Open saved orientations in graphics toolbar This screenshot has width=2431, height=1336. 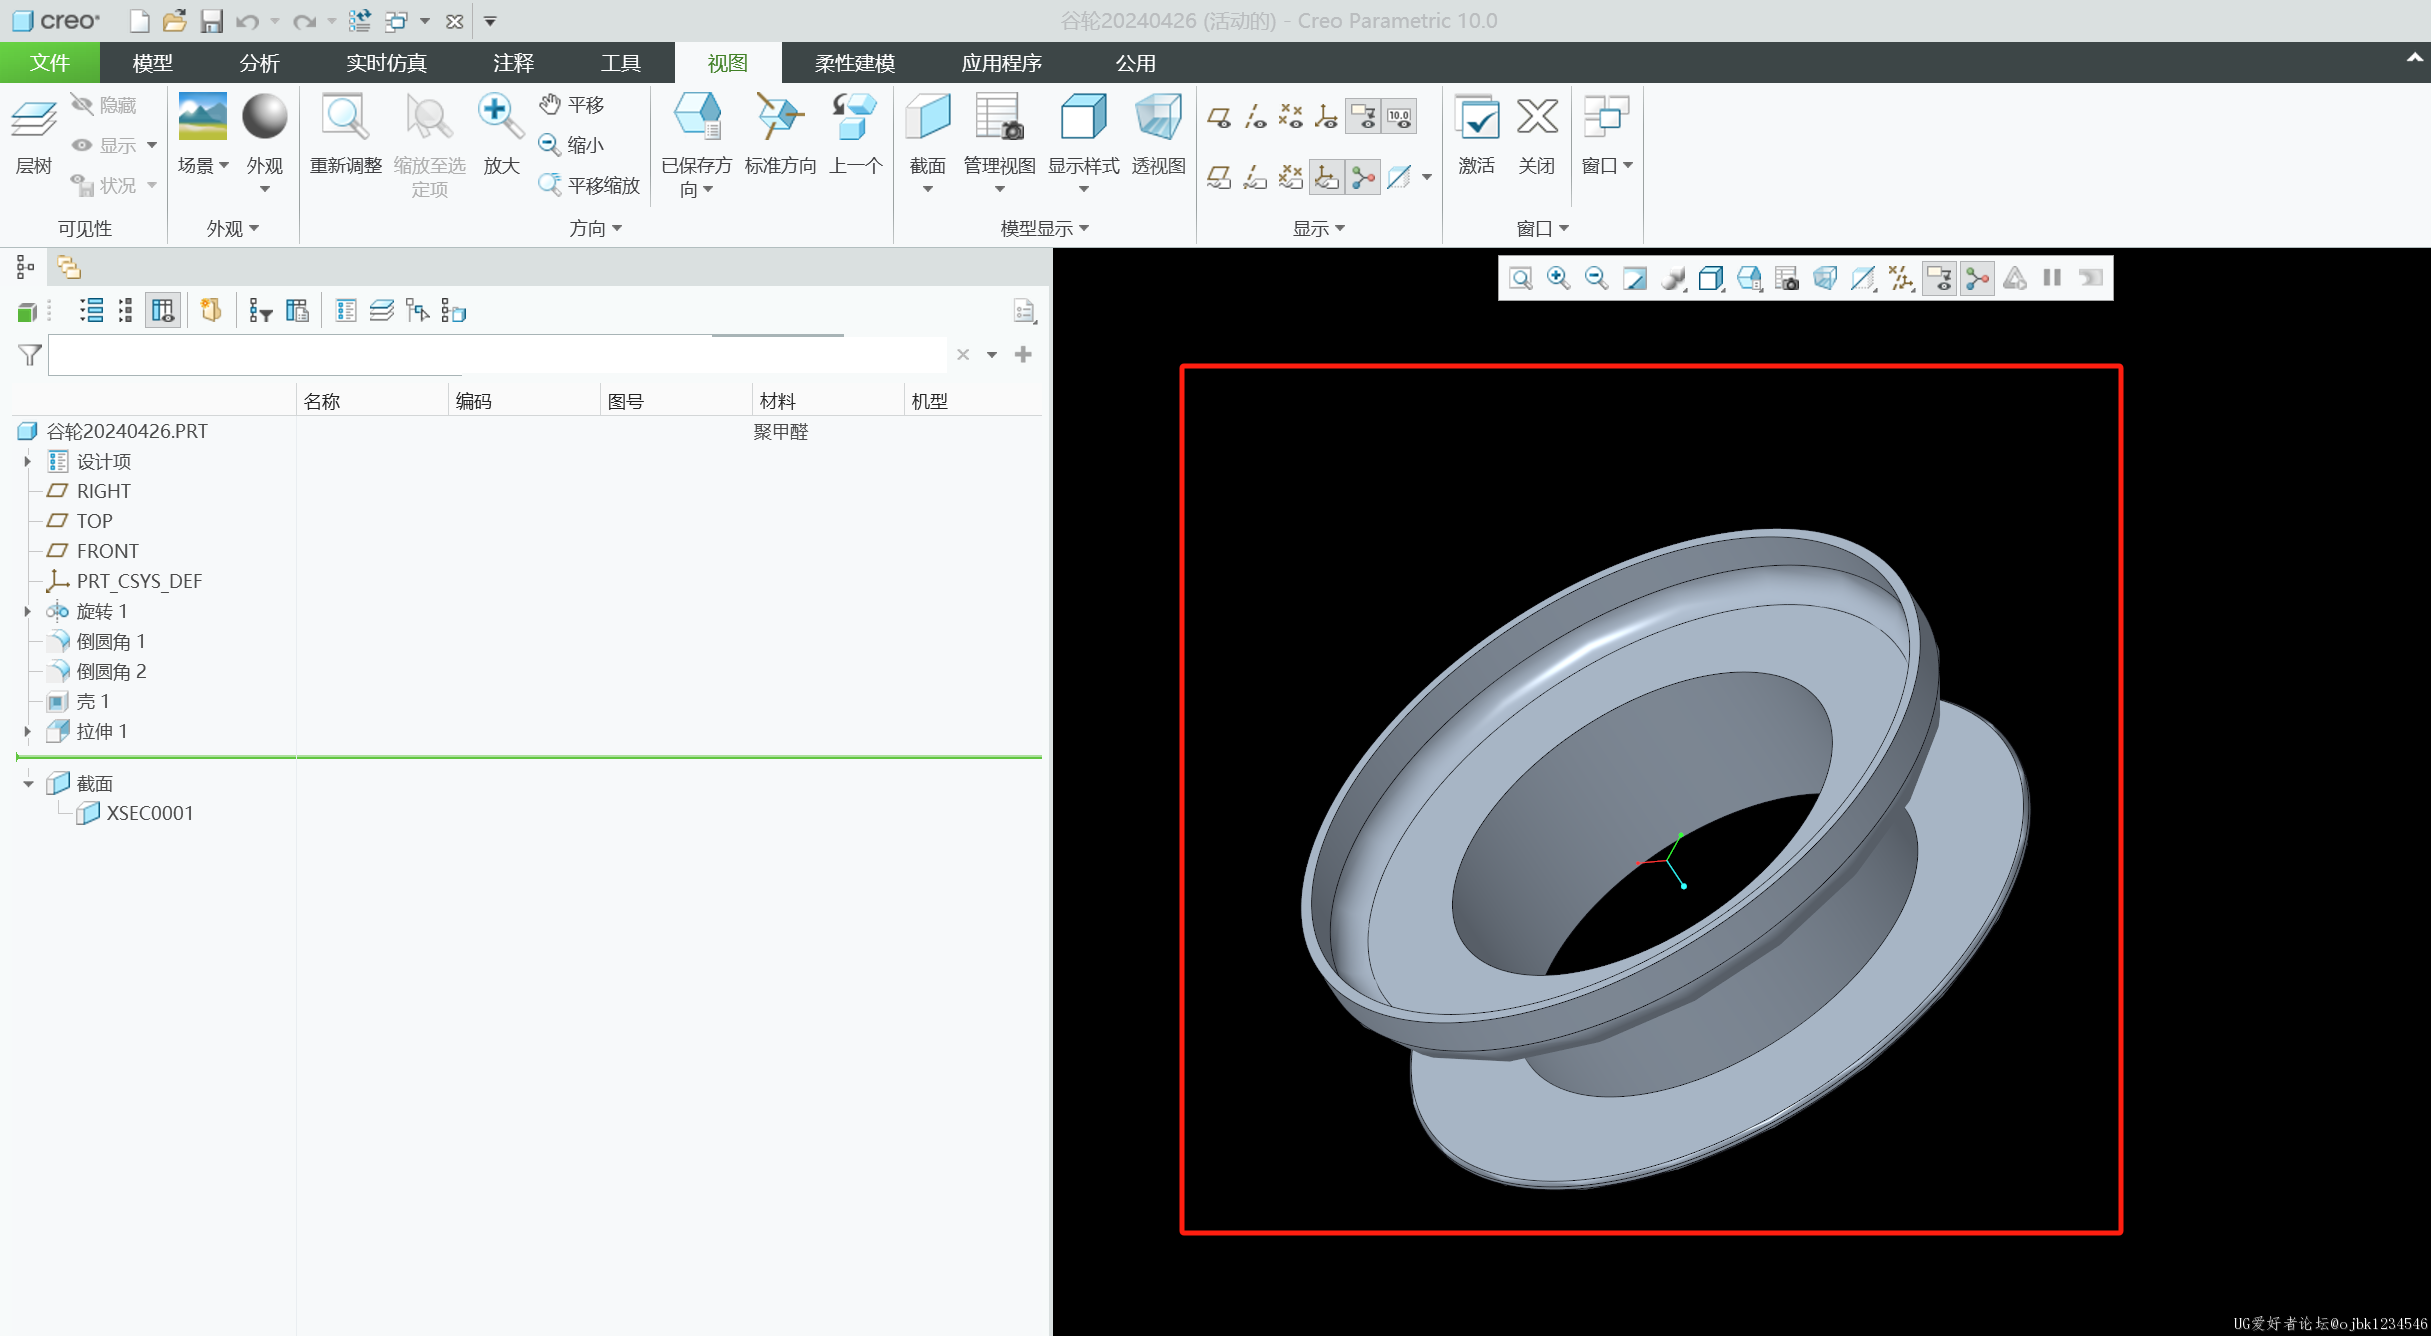[x=1749, y=278]
